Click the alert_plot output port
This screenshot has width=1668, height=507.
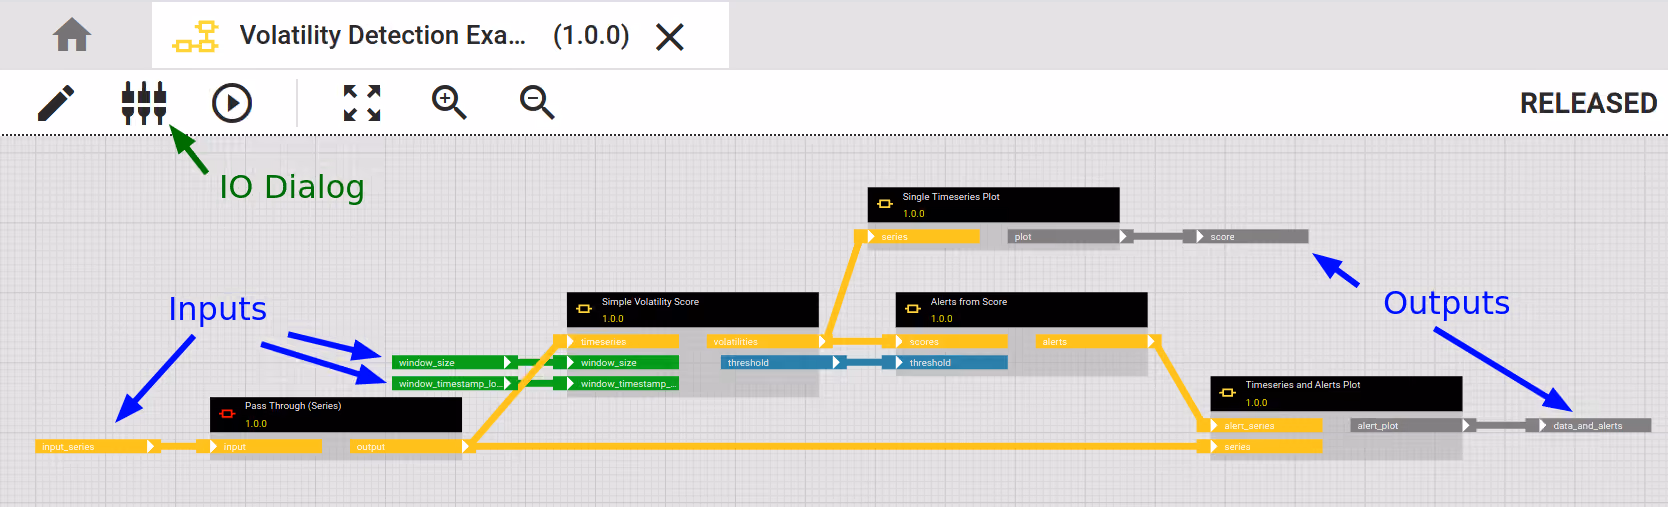[x=1412, y=426]
